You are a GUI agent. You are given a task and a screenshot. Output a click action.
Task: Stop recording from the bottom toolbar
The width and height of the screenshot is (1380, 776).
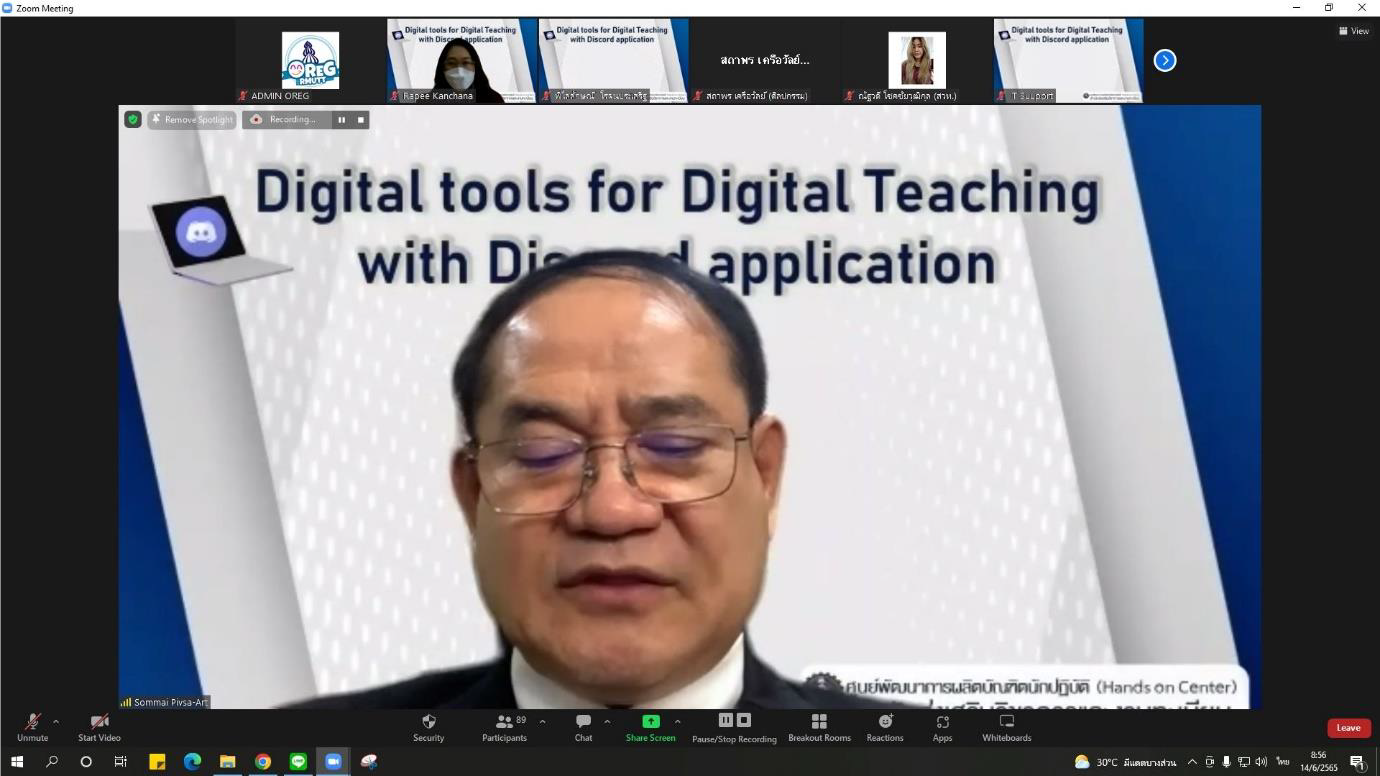[743, 720]
